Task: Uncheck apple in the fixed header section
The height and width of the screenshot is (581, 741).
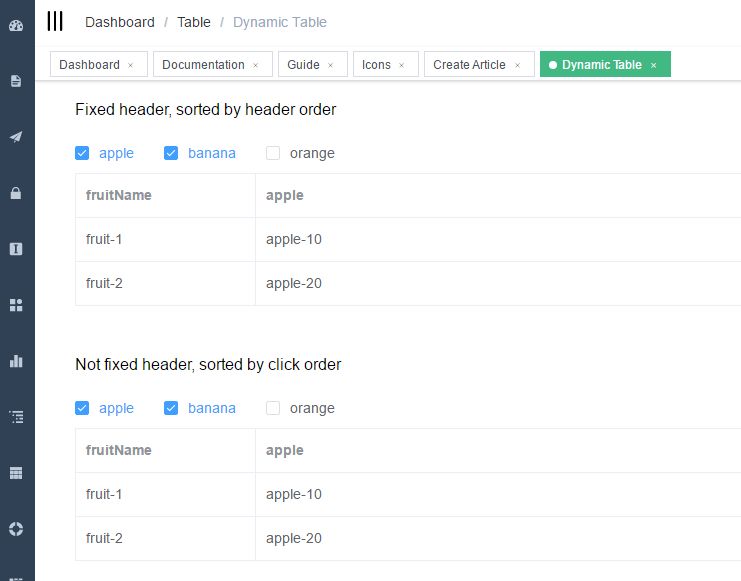Action: (x=82, y=153)
